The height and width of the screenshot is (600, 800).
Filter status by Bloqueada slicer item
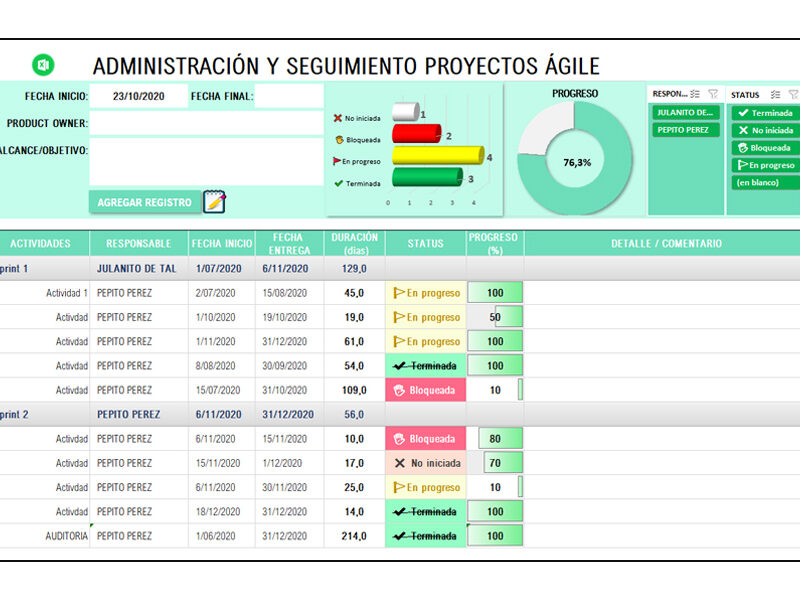point(766,148)
